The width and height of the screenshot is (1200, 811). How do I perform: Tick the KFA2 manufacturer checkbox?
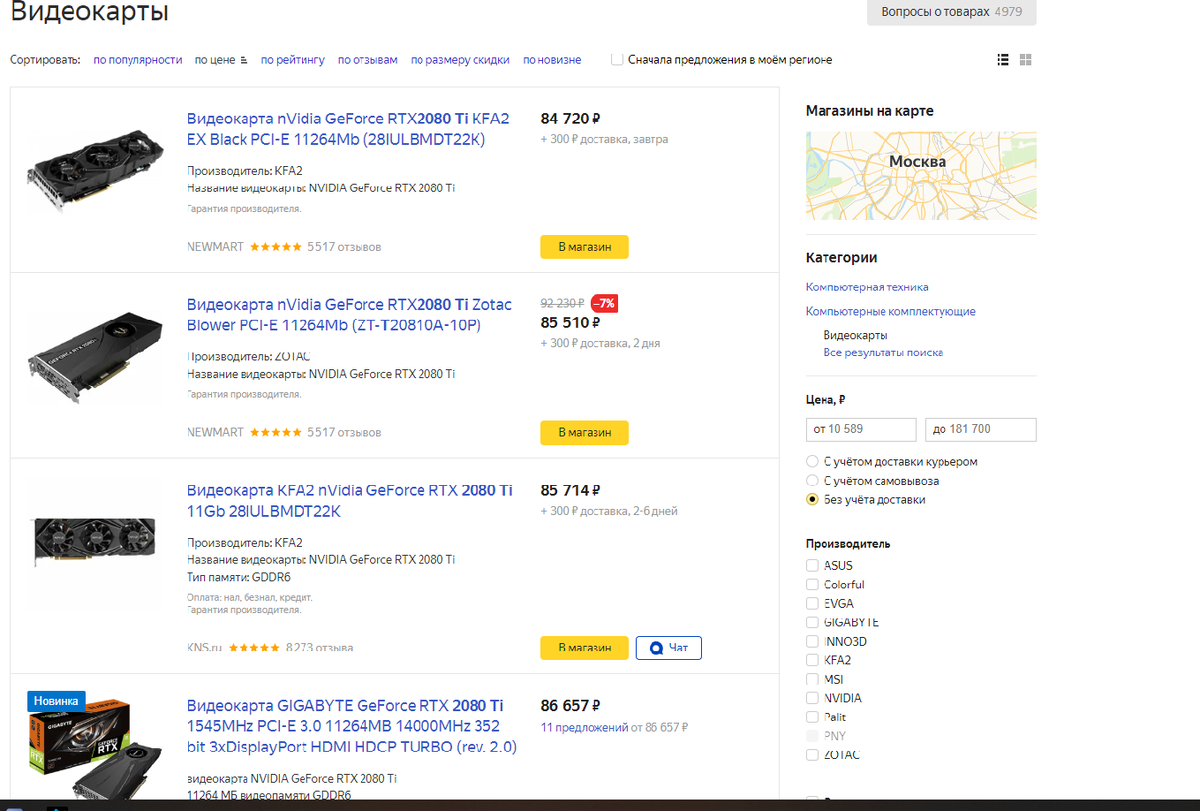tap(812, 661)
